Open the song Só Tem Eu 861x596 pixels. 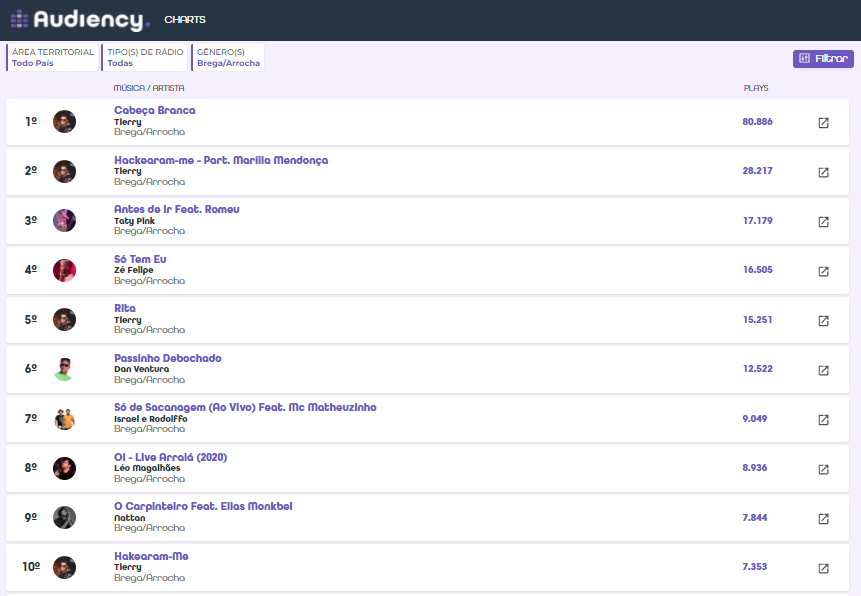tap(140, 259)
